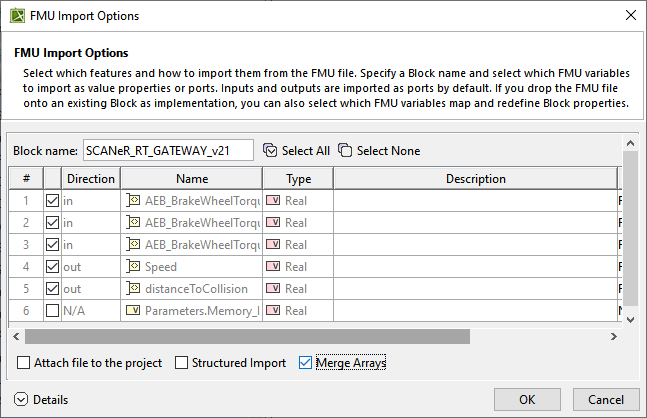Enable Attach file to the project

(25, 363)
